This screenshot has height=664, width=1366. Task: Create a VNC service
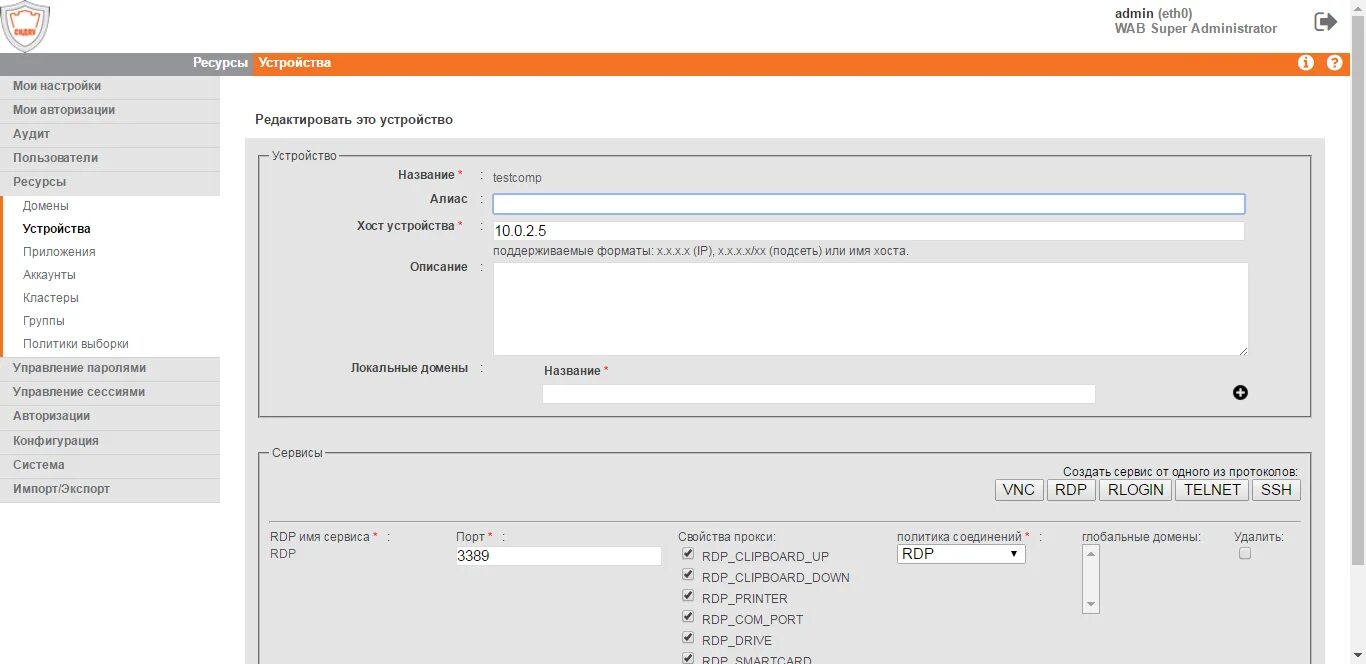click(x=1019, y=490)
